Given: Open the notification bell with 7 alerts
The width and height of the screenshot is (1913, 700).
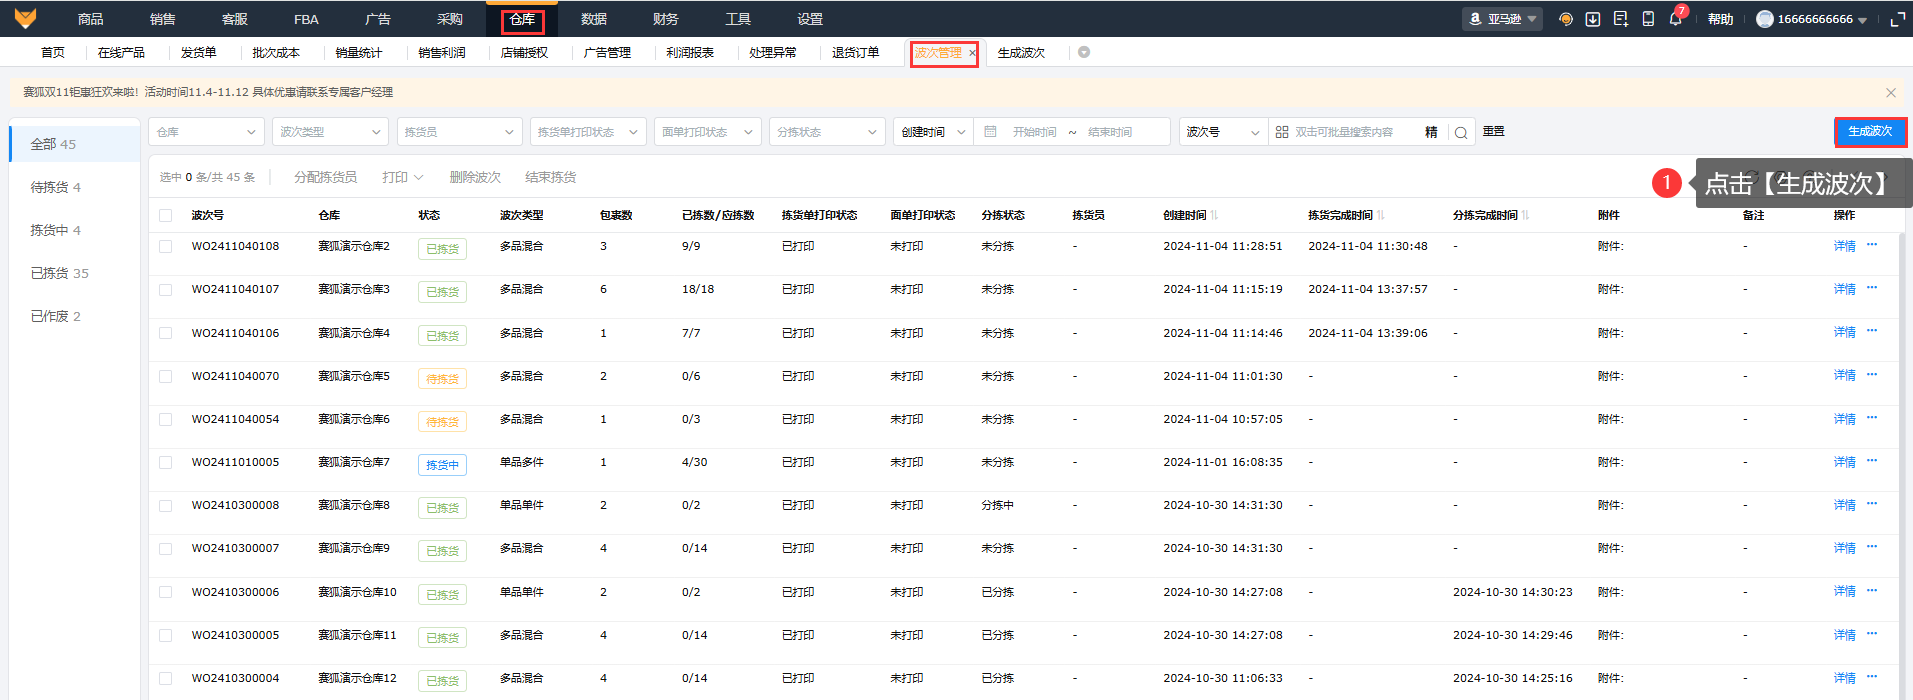Looking at the screenshot, I should click(x=1675, y=19).
